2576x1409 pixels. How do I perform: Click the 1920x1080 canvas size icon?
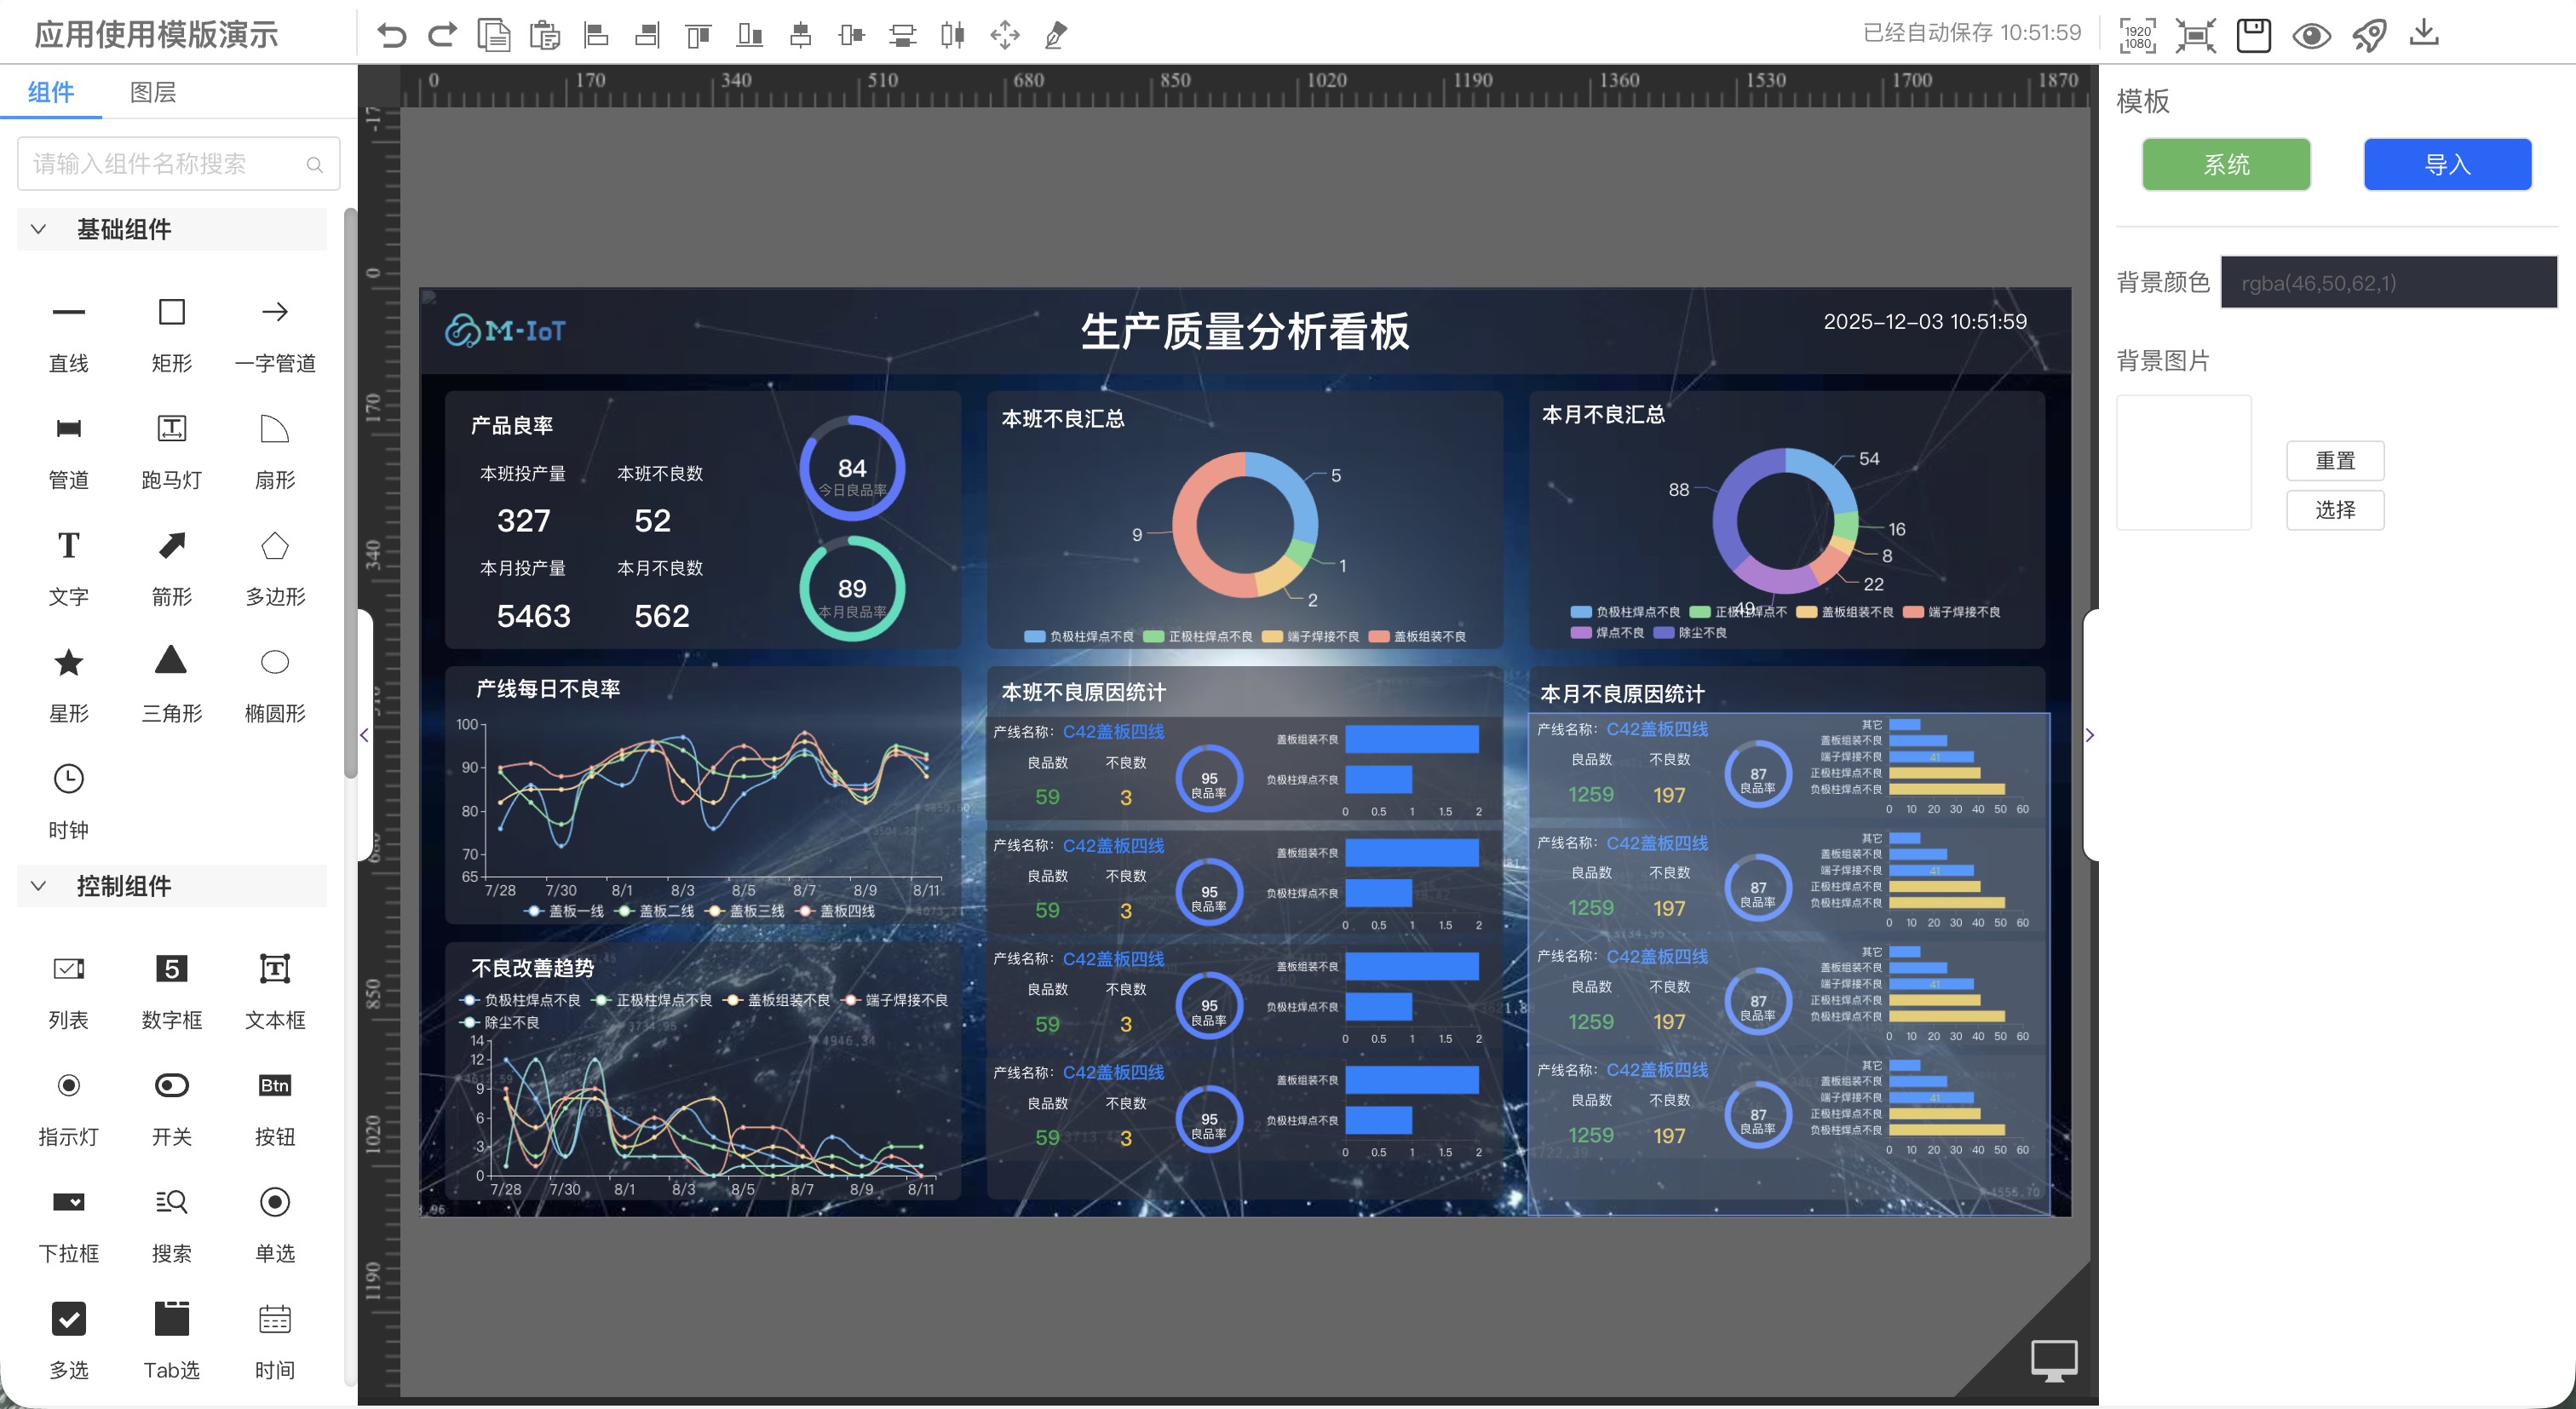pyautogui.click(x=2137, y=34)
